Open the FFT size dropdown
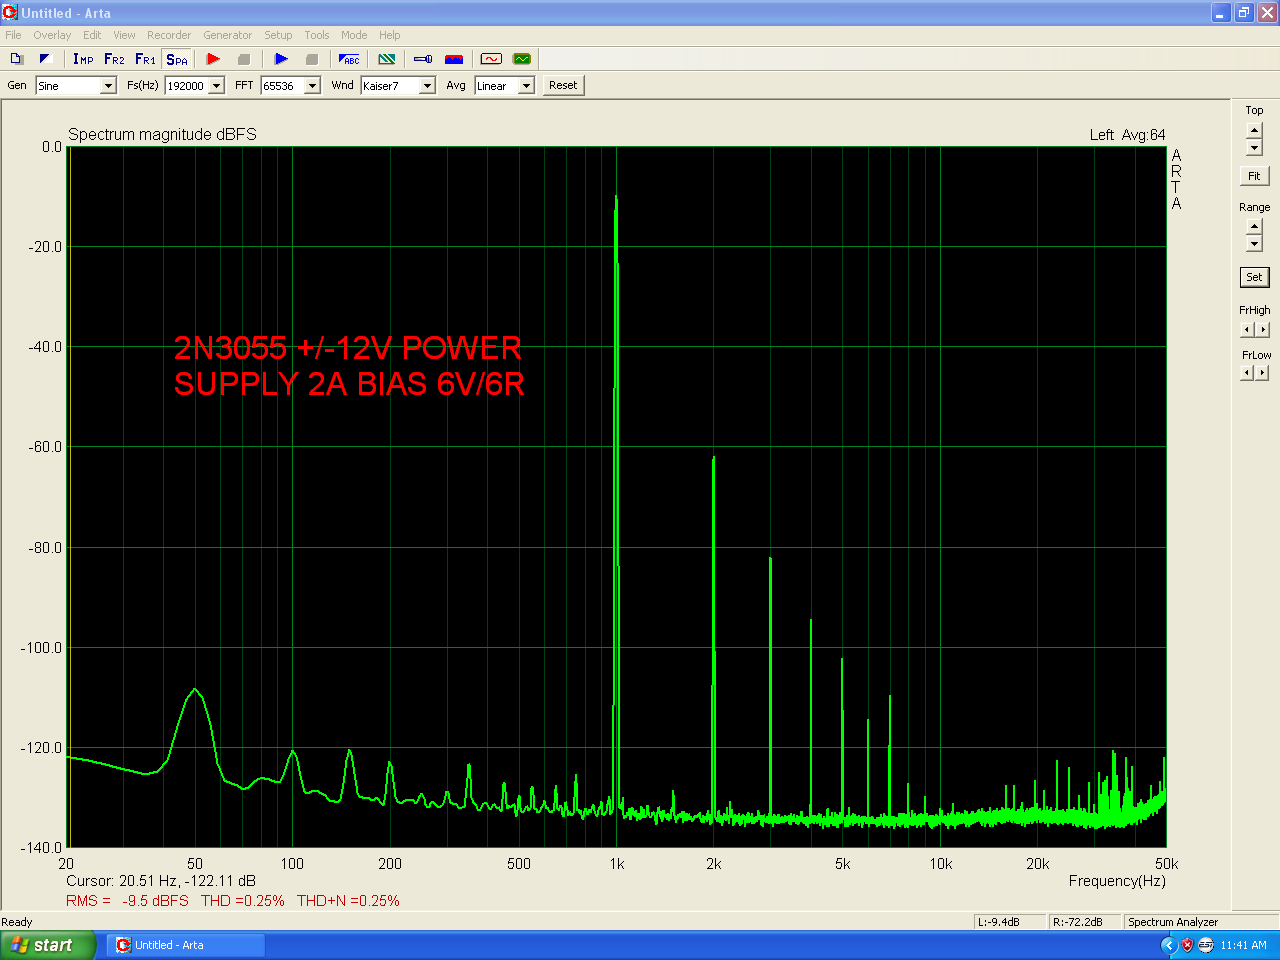 pyautogui.click(x=312, y=86)
